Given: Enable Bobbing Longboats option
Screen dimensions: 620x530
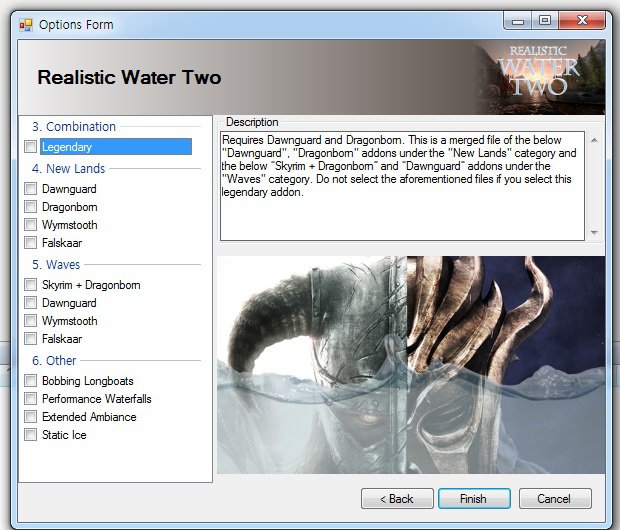Looking at the screenshot, I should (x=31, y=381).
